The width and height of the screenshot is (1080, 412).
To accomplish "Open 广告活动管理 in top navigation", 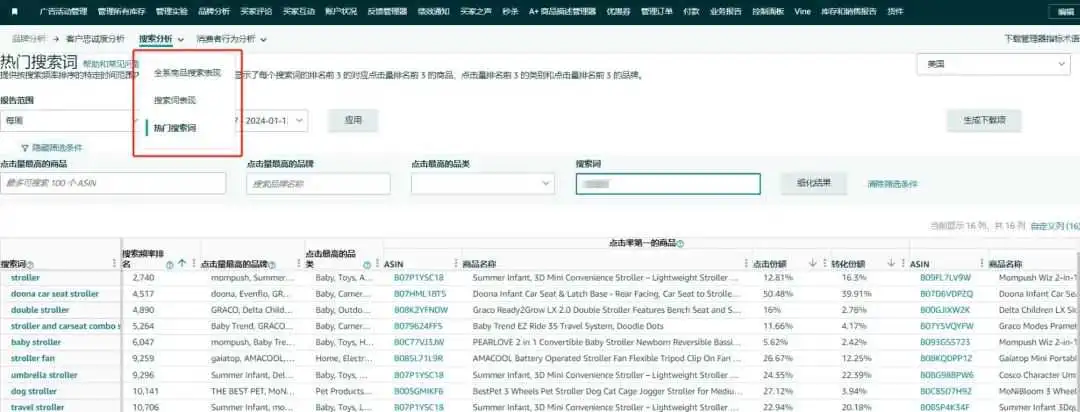I will click(63, 12).
